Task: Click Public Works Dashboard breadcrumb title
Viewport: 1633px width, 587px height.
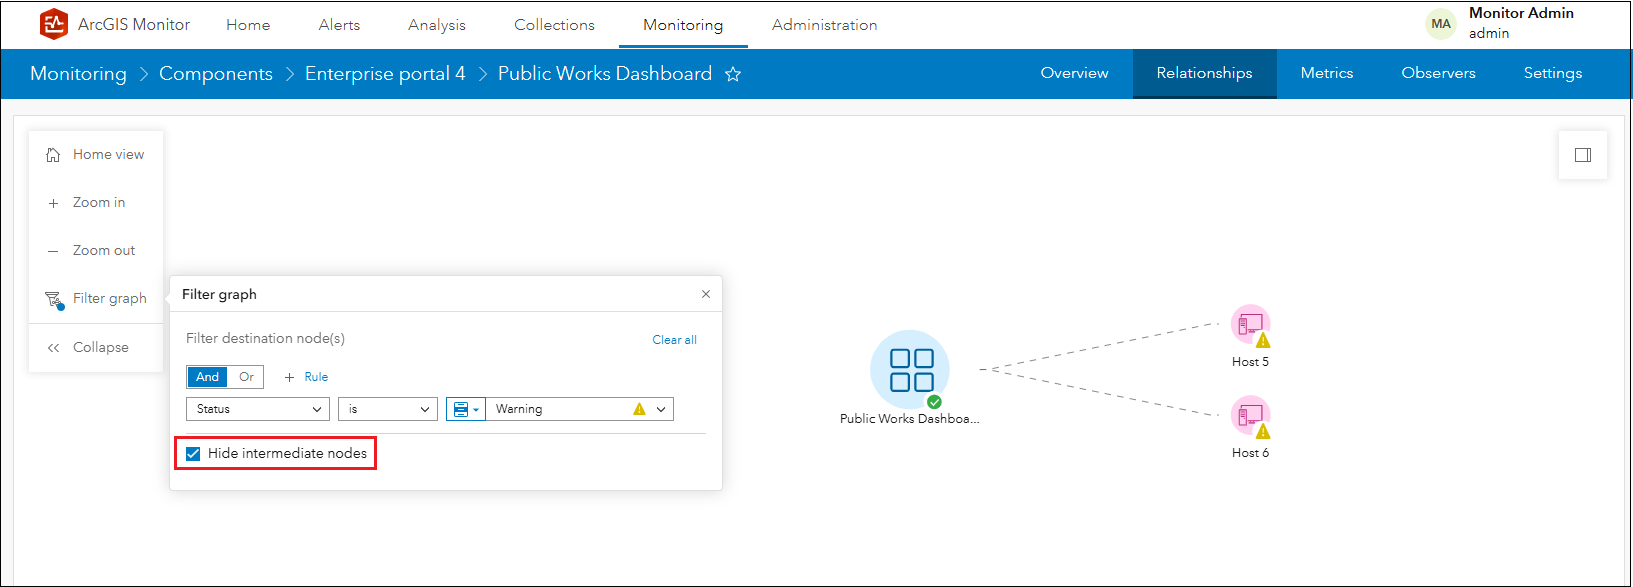Action: (605, 74)
